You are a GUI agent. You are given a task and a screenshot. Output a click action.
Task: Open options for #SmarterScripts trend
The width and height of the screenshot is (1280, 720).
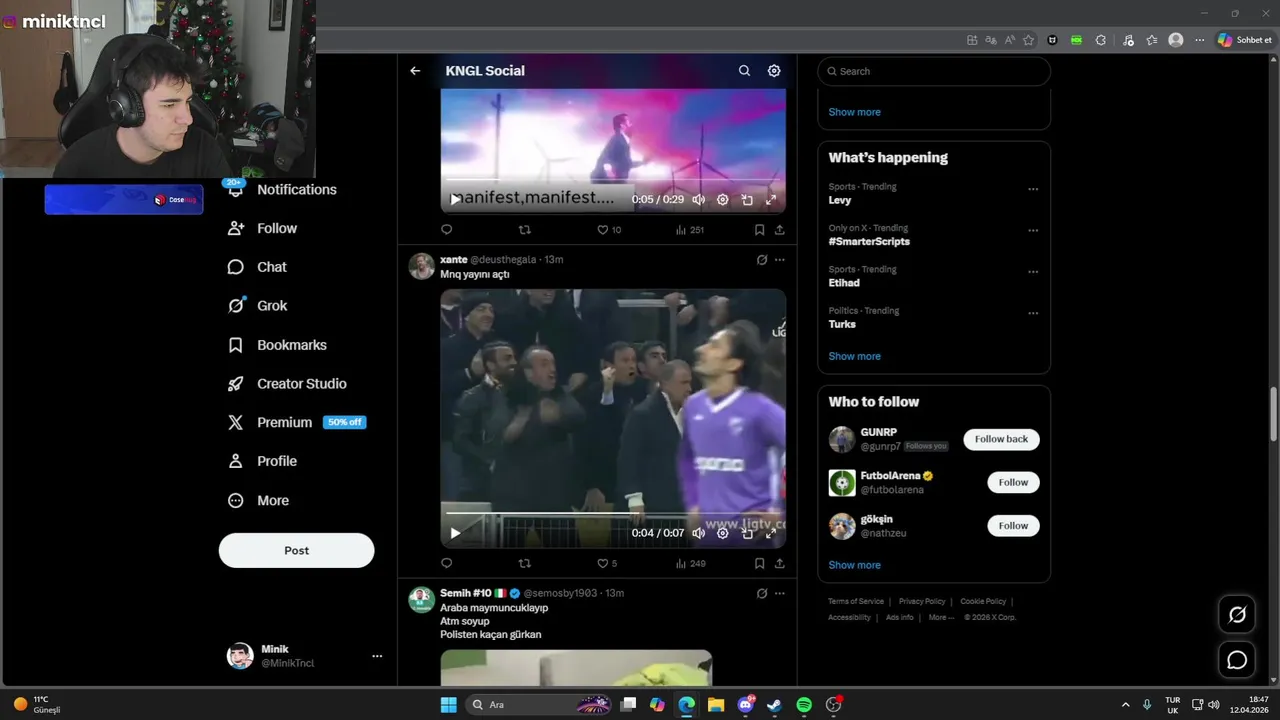pos(1033,230)
